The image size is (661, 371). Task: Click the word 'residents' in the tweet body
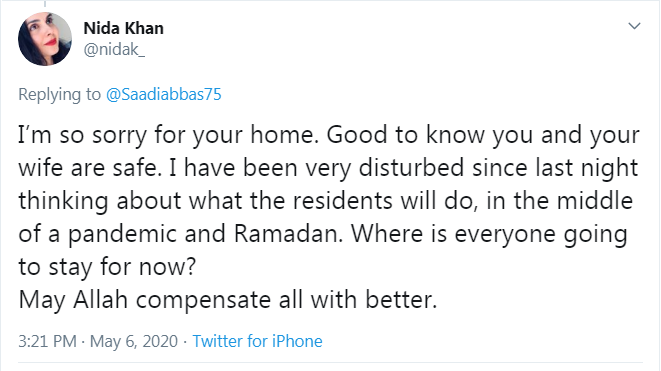pos(343,201)
